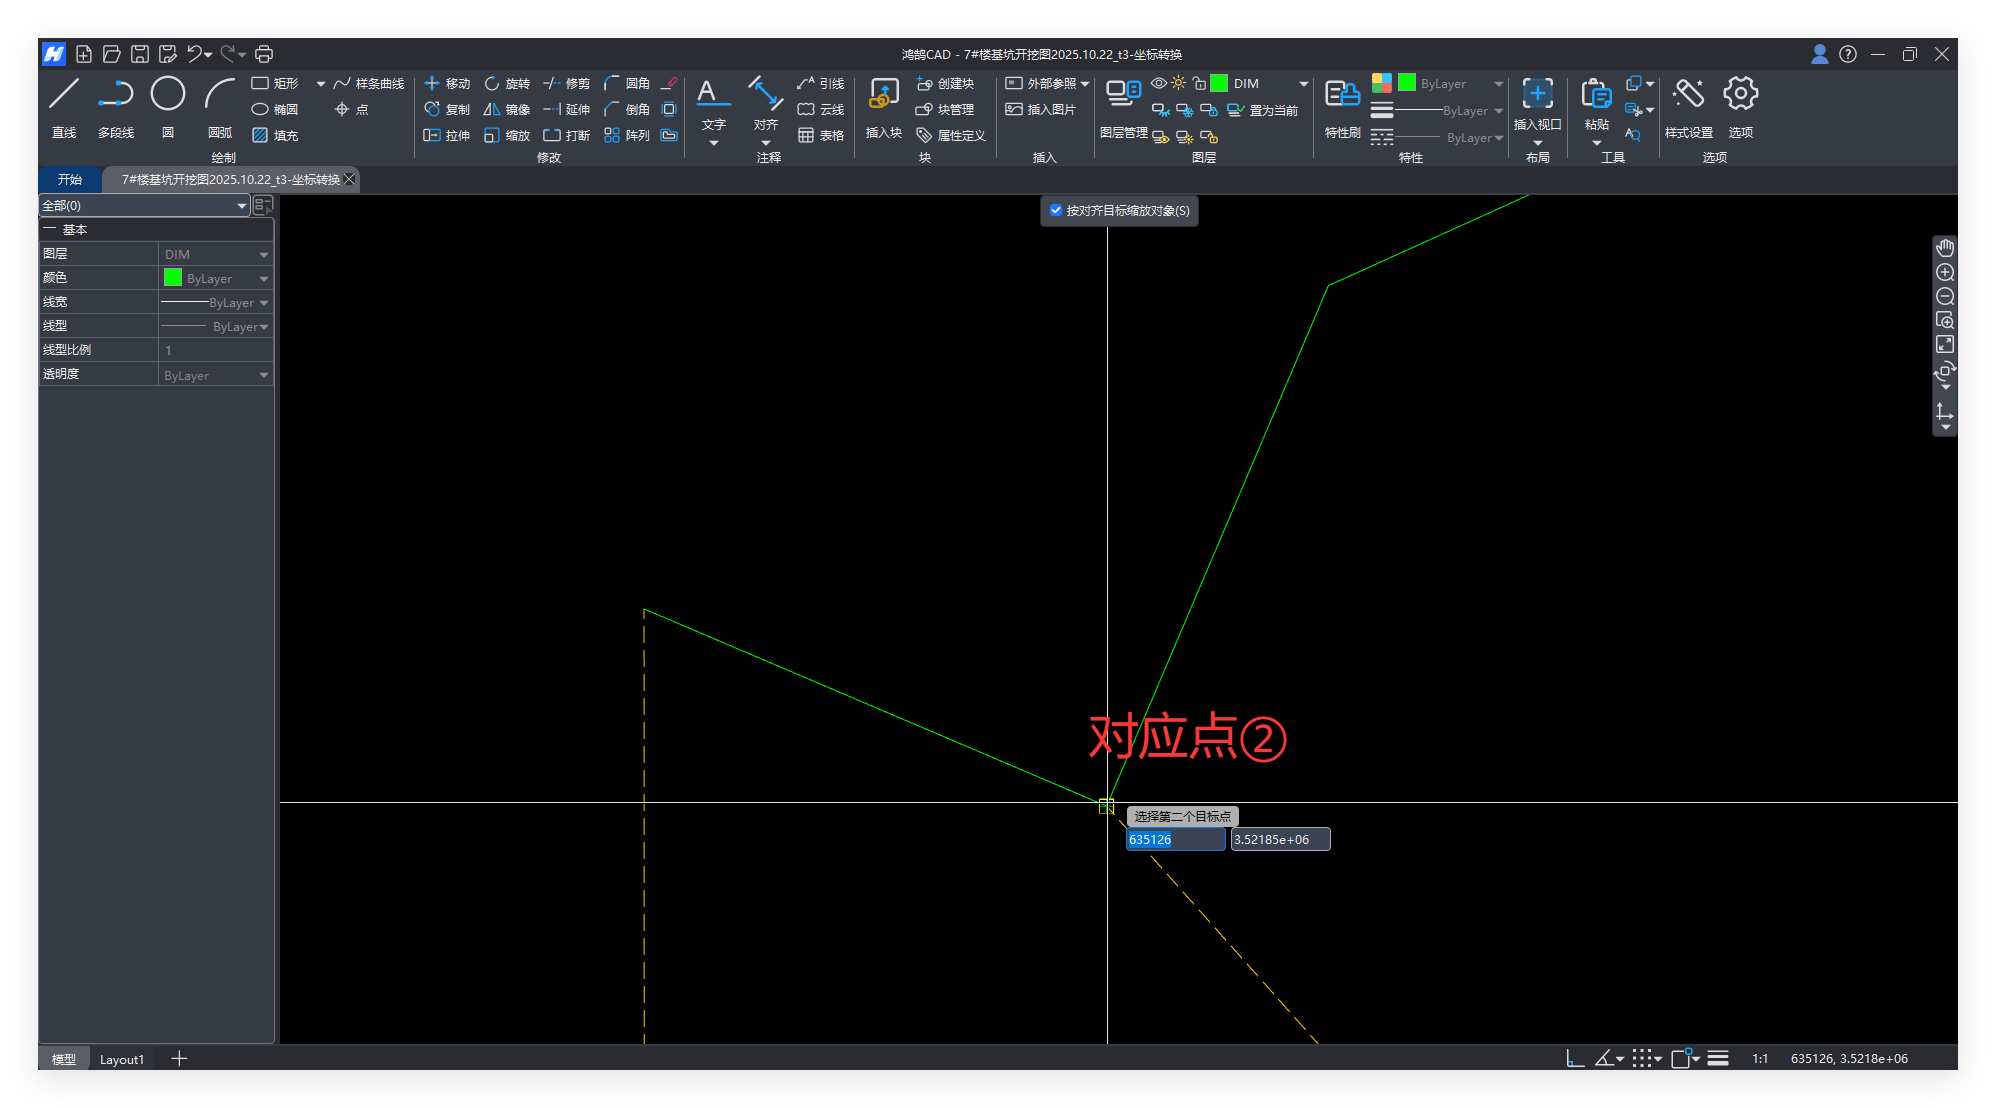
Task: Click the Insert Viewport (插入视口) icon
Action: [1537, 95]
